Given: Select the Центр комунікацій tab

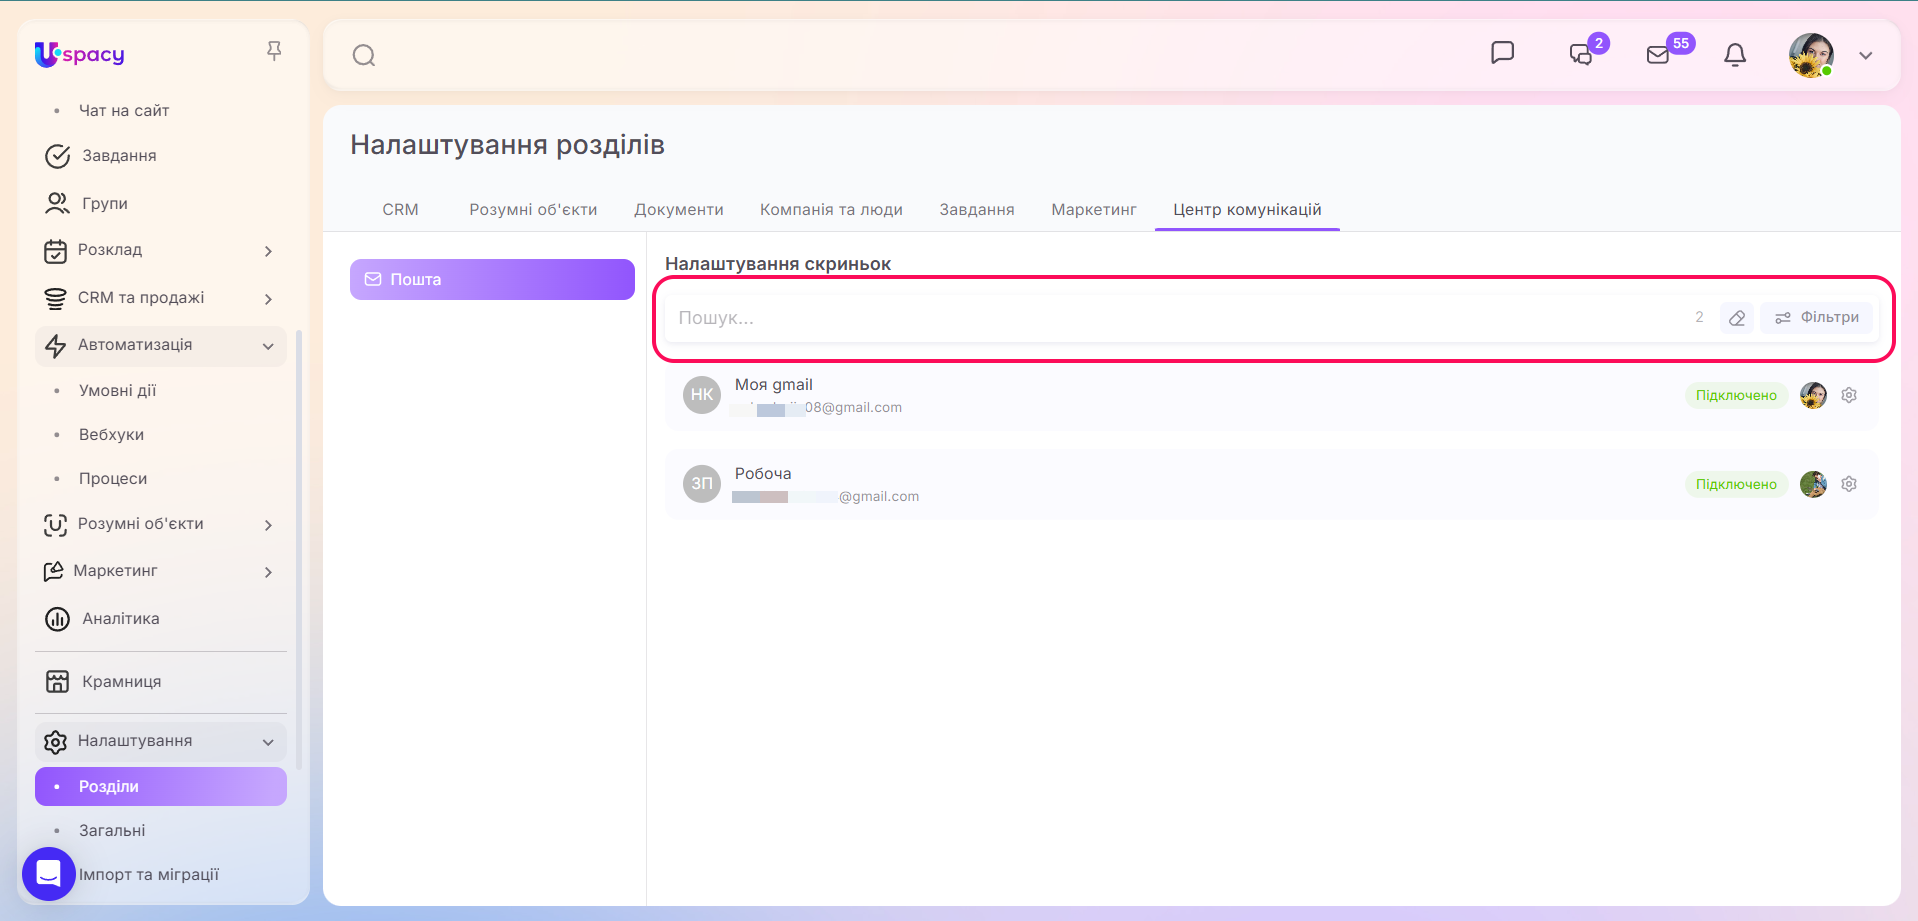Looking at the screenshot, I should click(x=1247, y=209).
